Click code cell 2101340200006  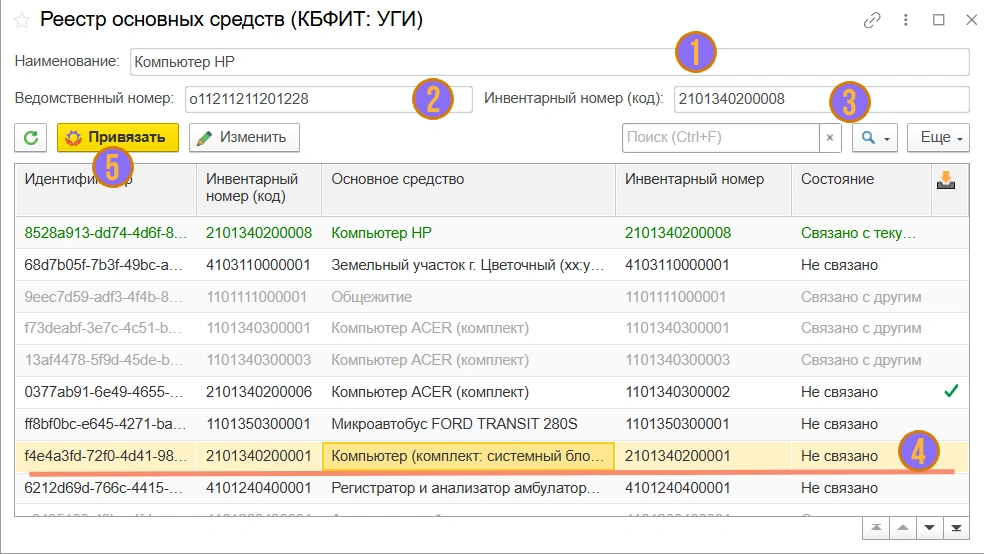[x=259, y=392]
